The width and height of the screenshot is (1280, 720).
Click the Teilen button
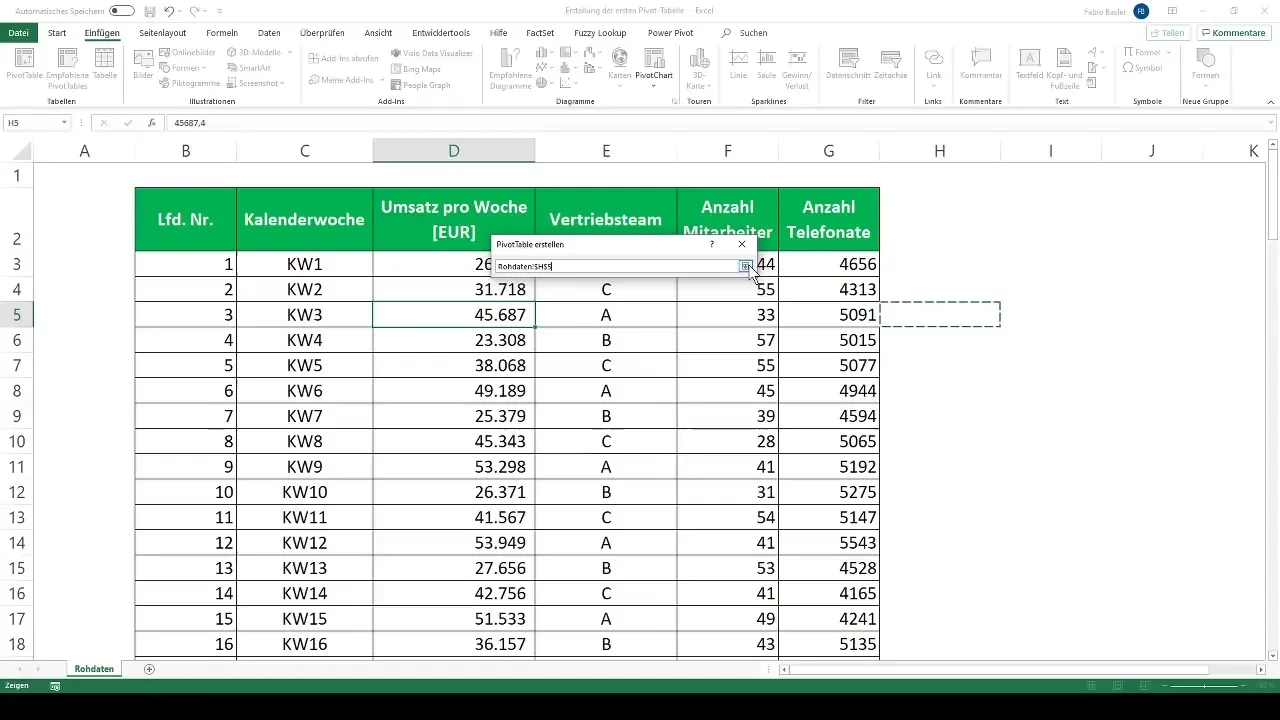coord(1167,33)
